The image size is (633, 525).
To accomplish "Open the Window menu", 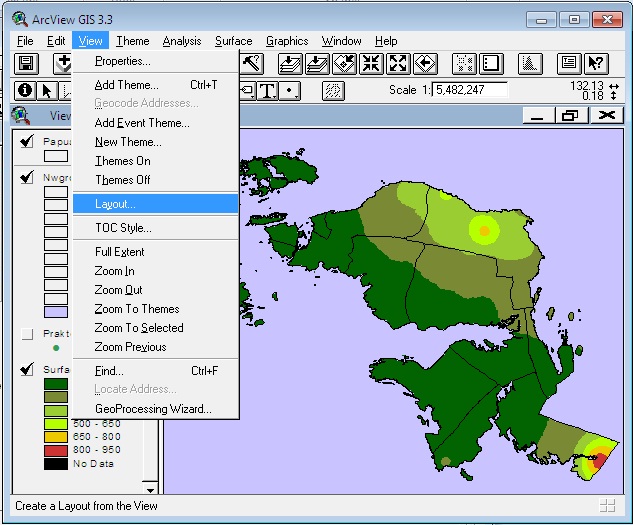I will [x=341, y=41].
